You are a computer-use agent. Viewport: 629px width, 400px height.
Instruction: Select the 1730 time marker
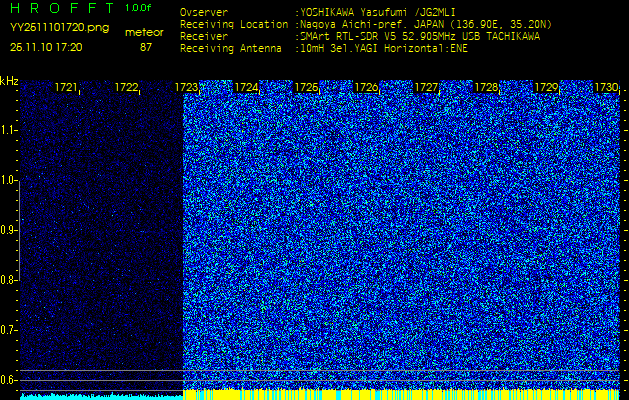[606, 88]
